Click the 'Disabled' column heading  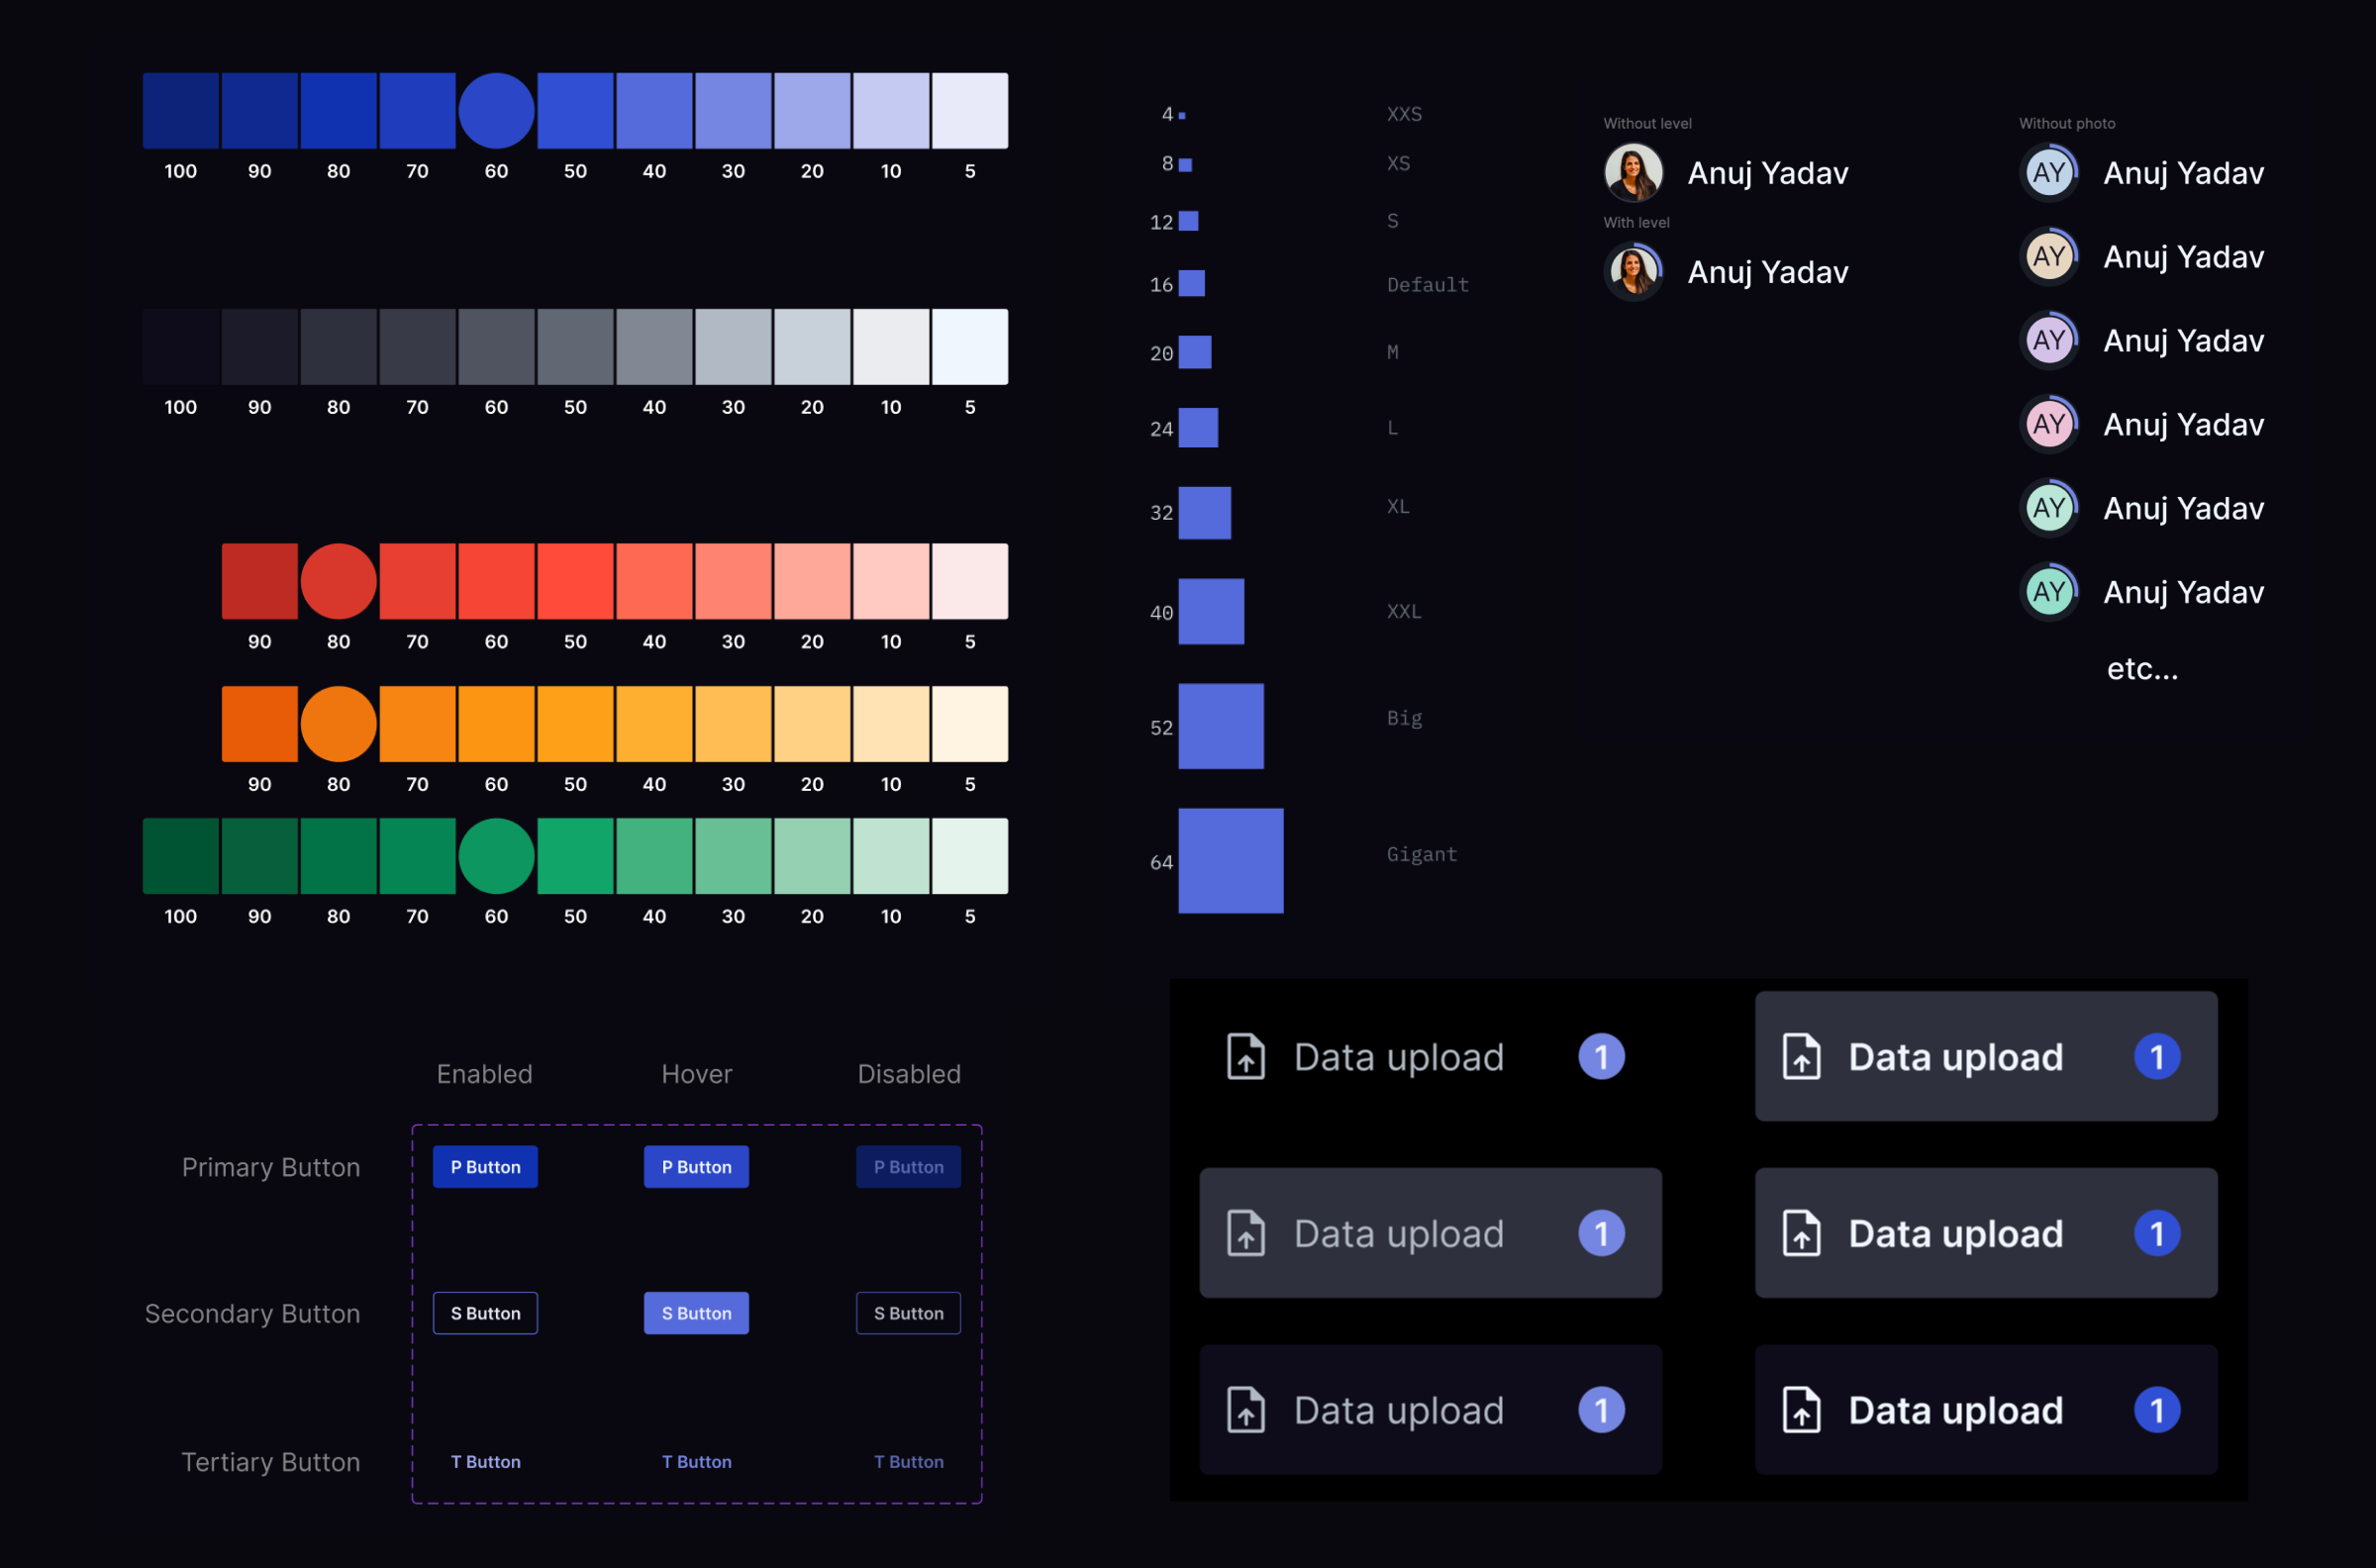pos(909,1074)
